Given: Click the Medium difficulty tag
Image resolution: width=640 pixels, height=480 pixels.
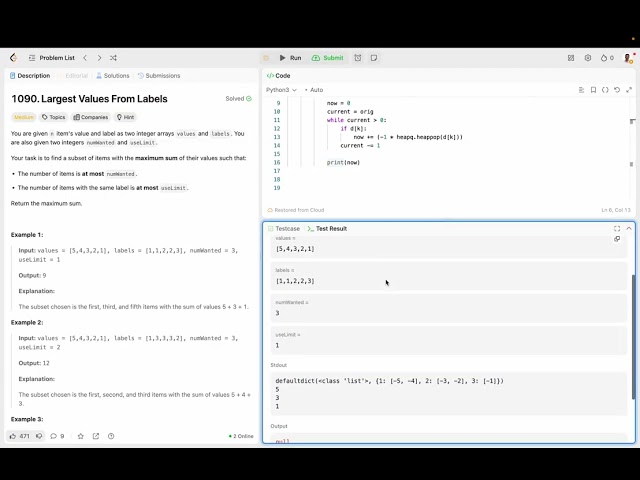Looking at the screenshot, I should click(24, 117).
